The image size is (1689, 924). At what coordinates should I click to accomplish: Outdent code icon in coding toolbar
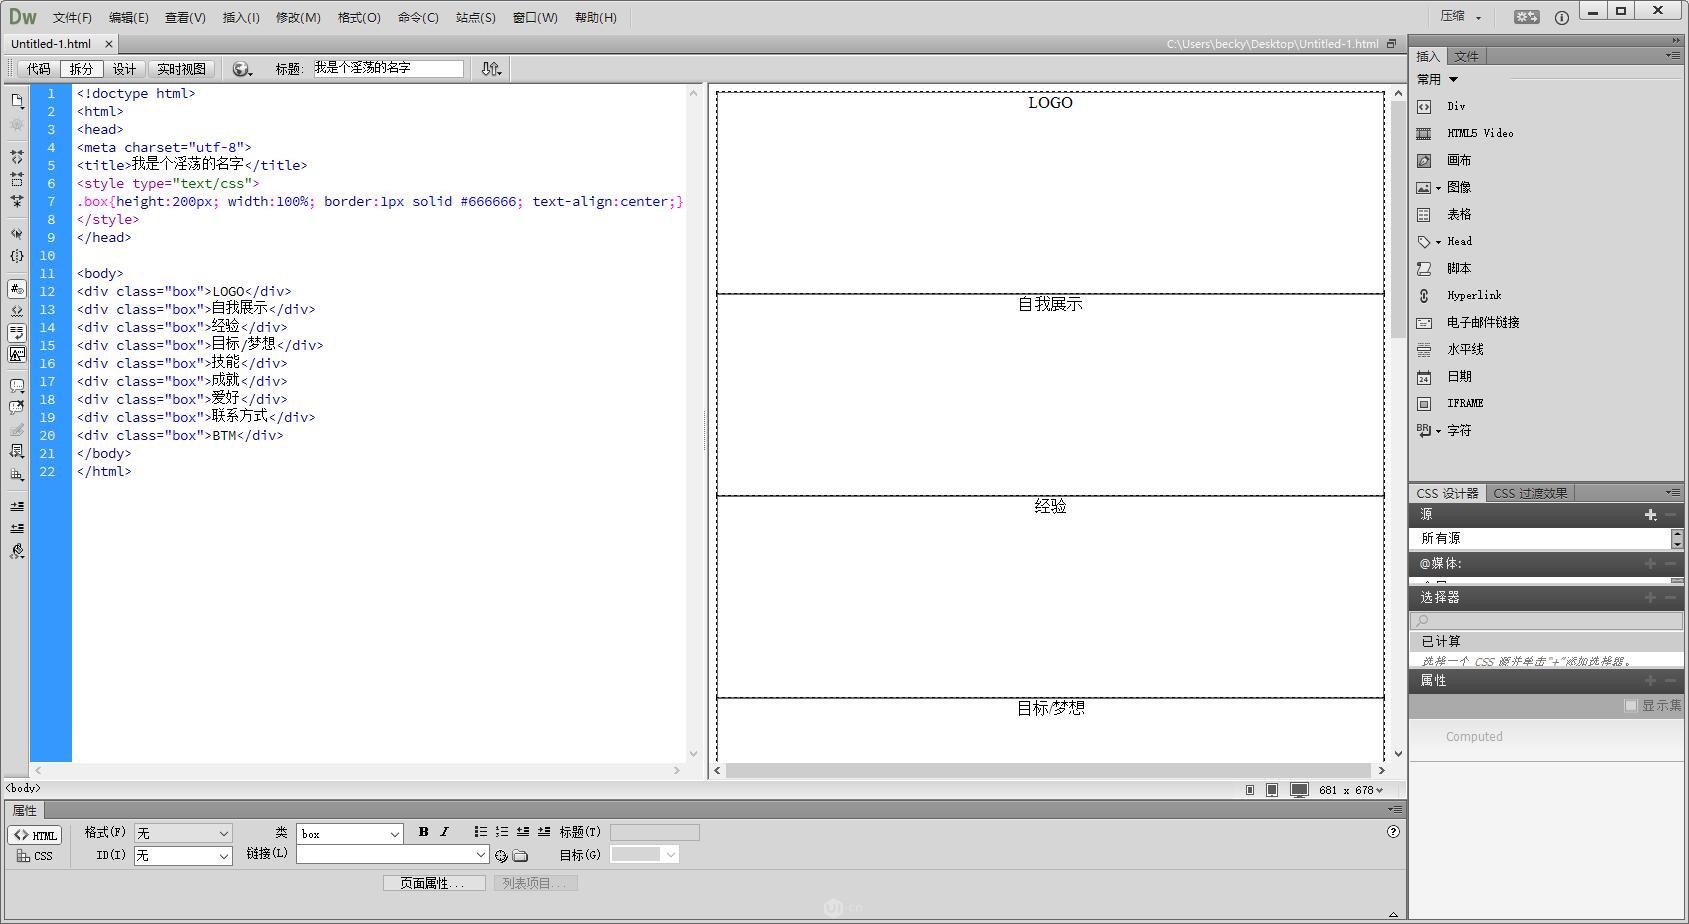[17, 528]
